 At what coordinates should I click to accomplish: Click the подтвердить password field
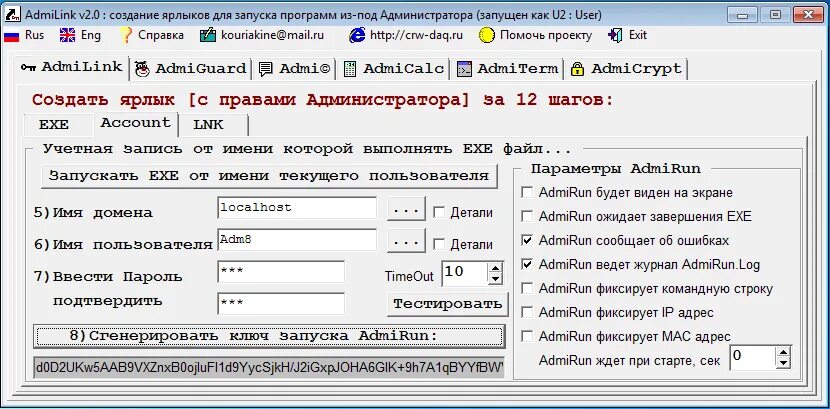tap(281, 304)
